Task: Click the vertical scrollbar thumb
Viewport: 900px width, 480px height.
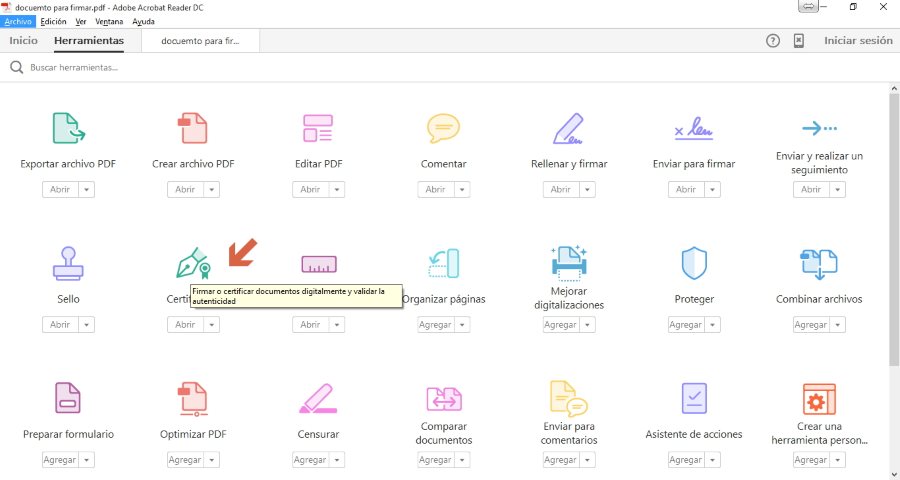Action: click(894, 230)
